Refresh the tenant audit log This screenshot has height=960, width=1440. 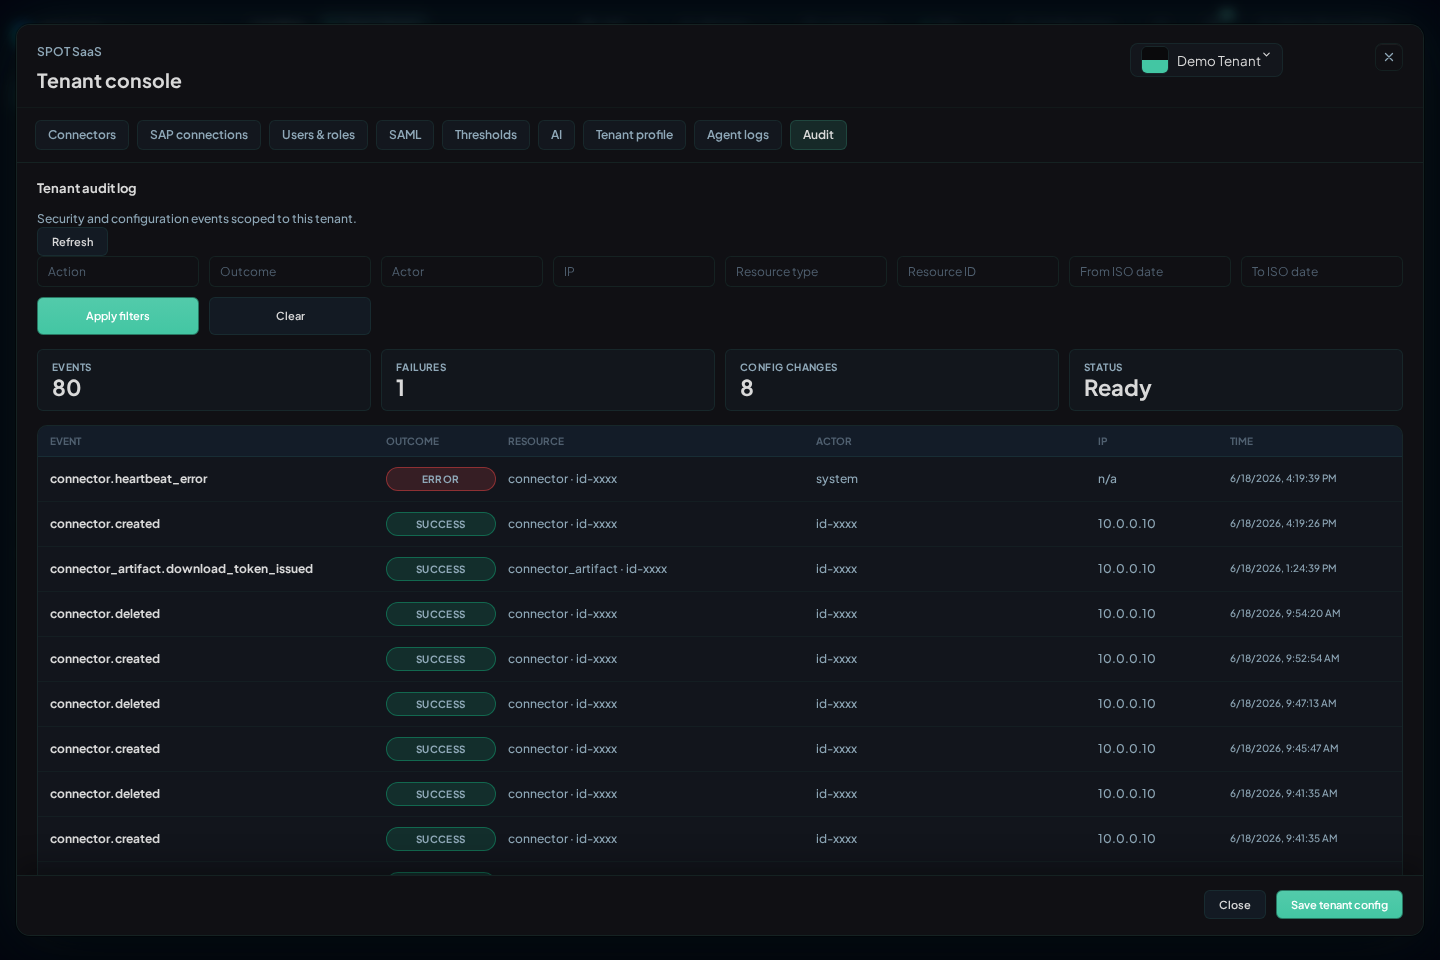[72, 242]
